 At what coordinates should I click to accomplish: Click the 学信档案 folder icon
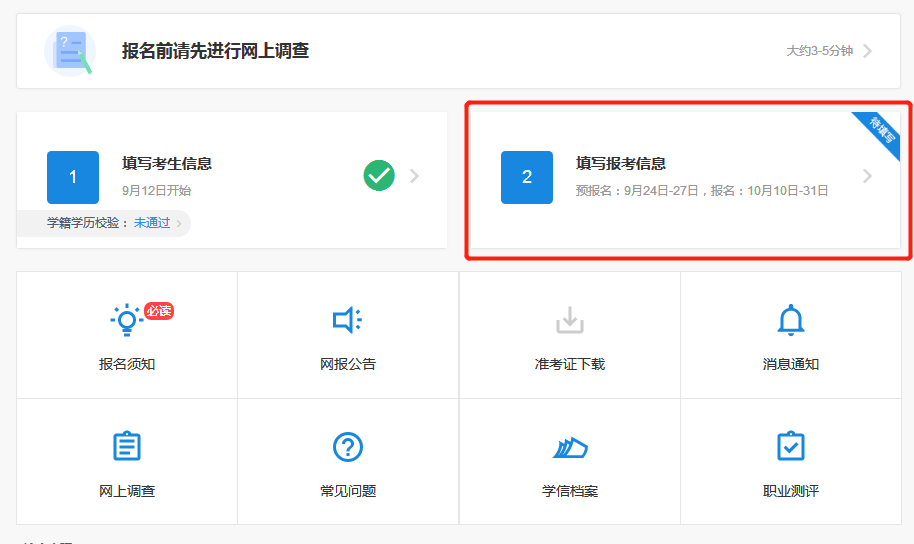tap(569, 447)
